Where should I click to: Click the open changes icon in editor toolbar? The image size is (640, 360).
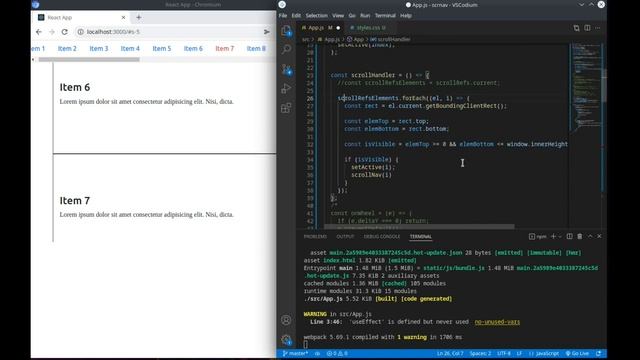pos(576,28)
